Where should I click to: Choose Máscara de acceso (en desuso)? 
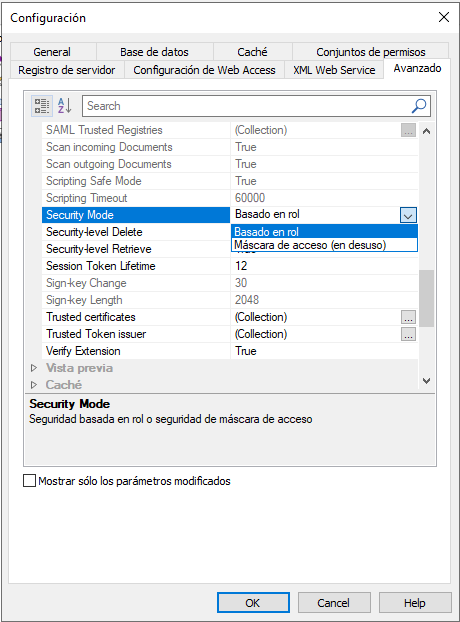pyautogui.click(x=324, y=245)
